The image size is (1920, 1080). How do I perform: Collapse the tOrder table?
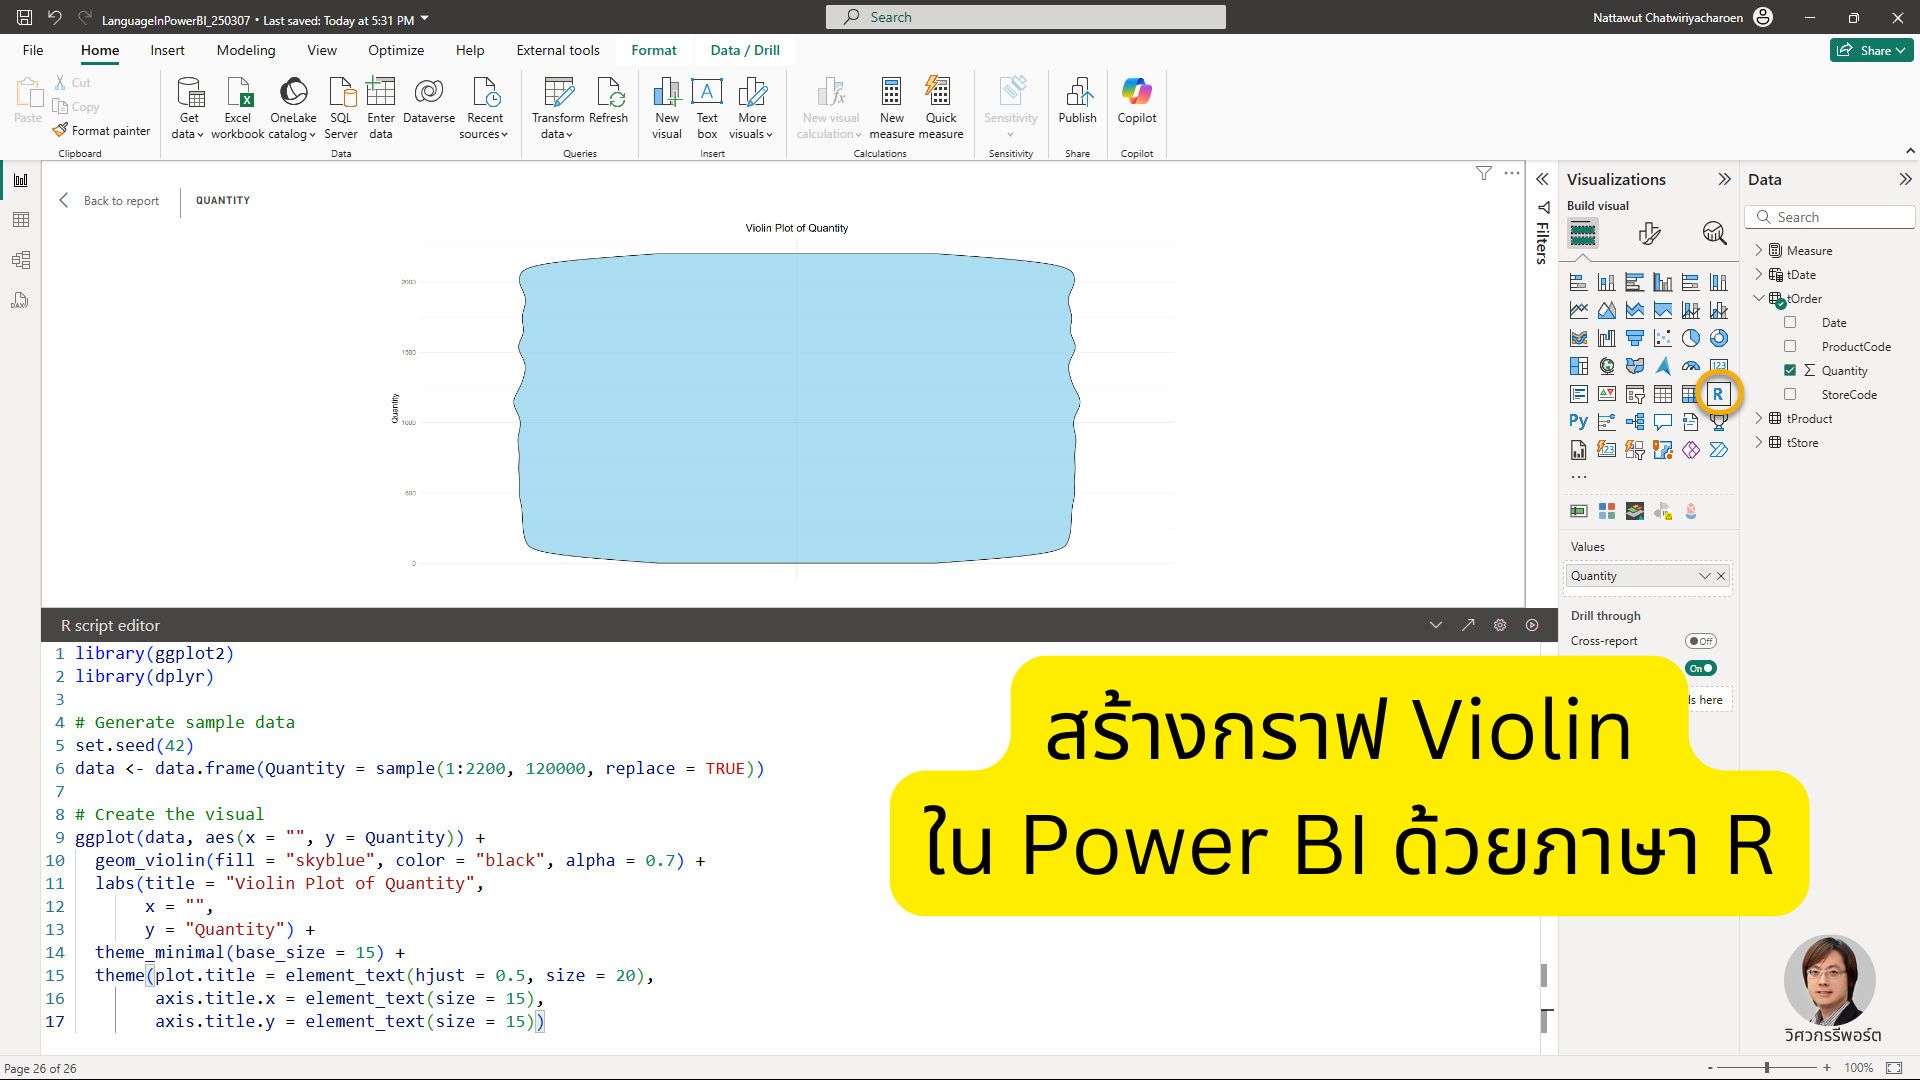click(1759, 298)
